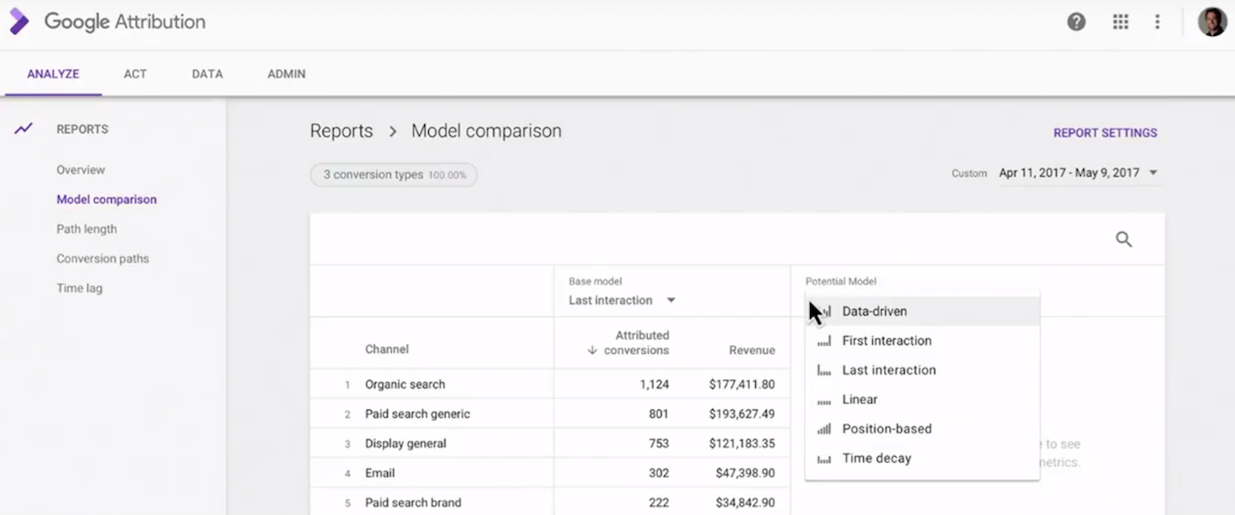Click the Custom date range label

point(969,173)
